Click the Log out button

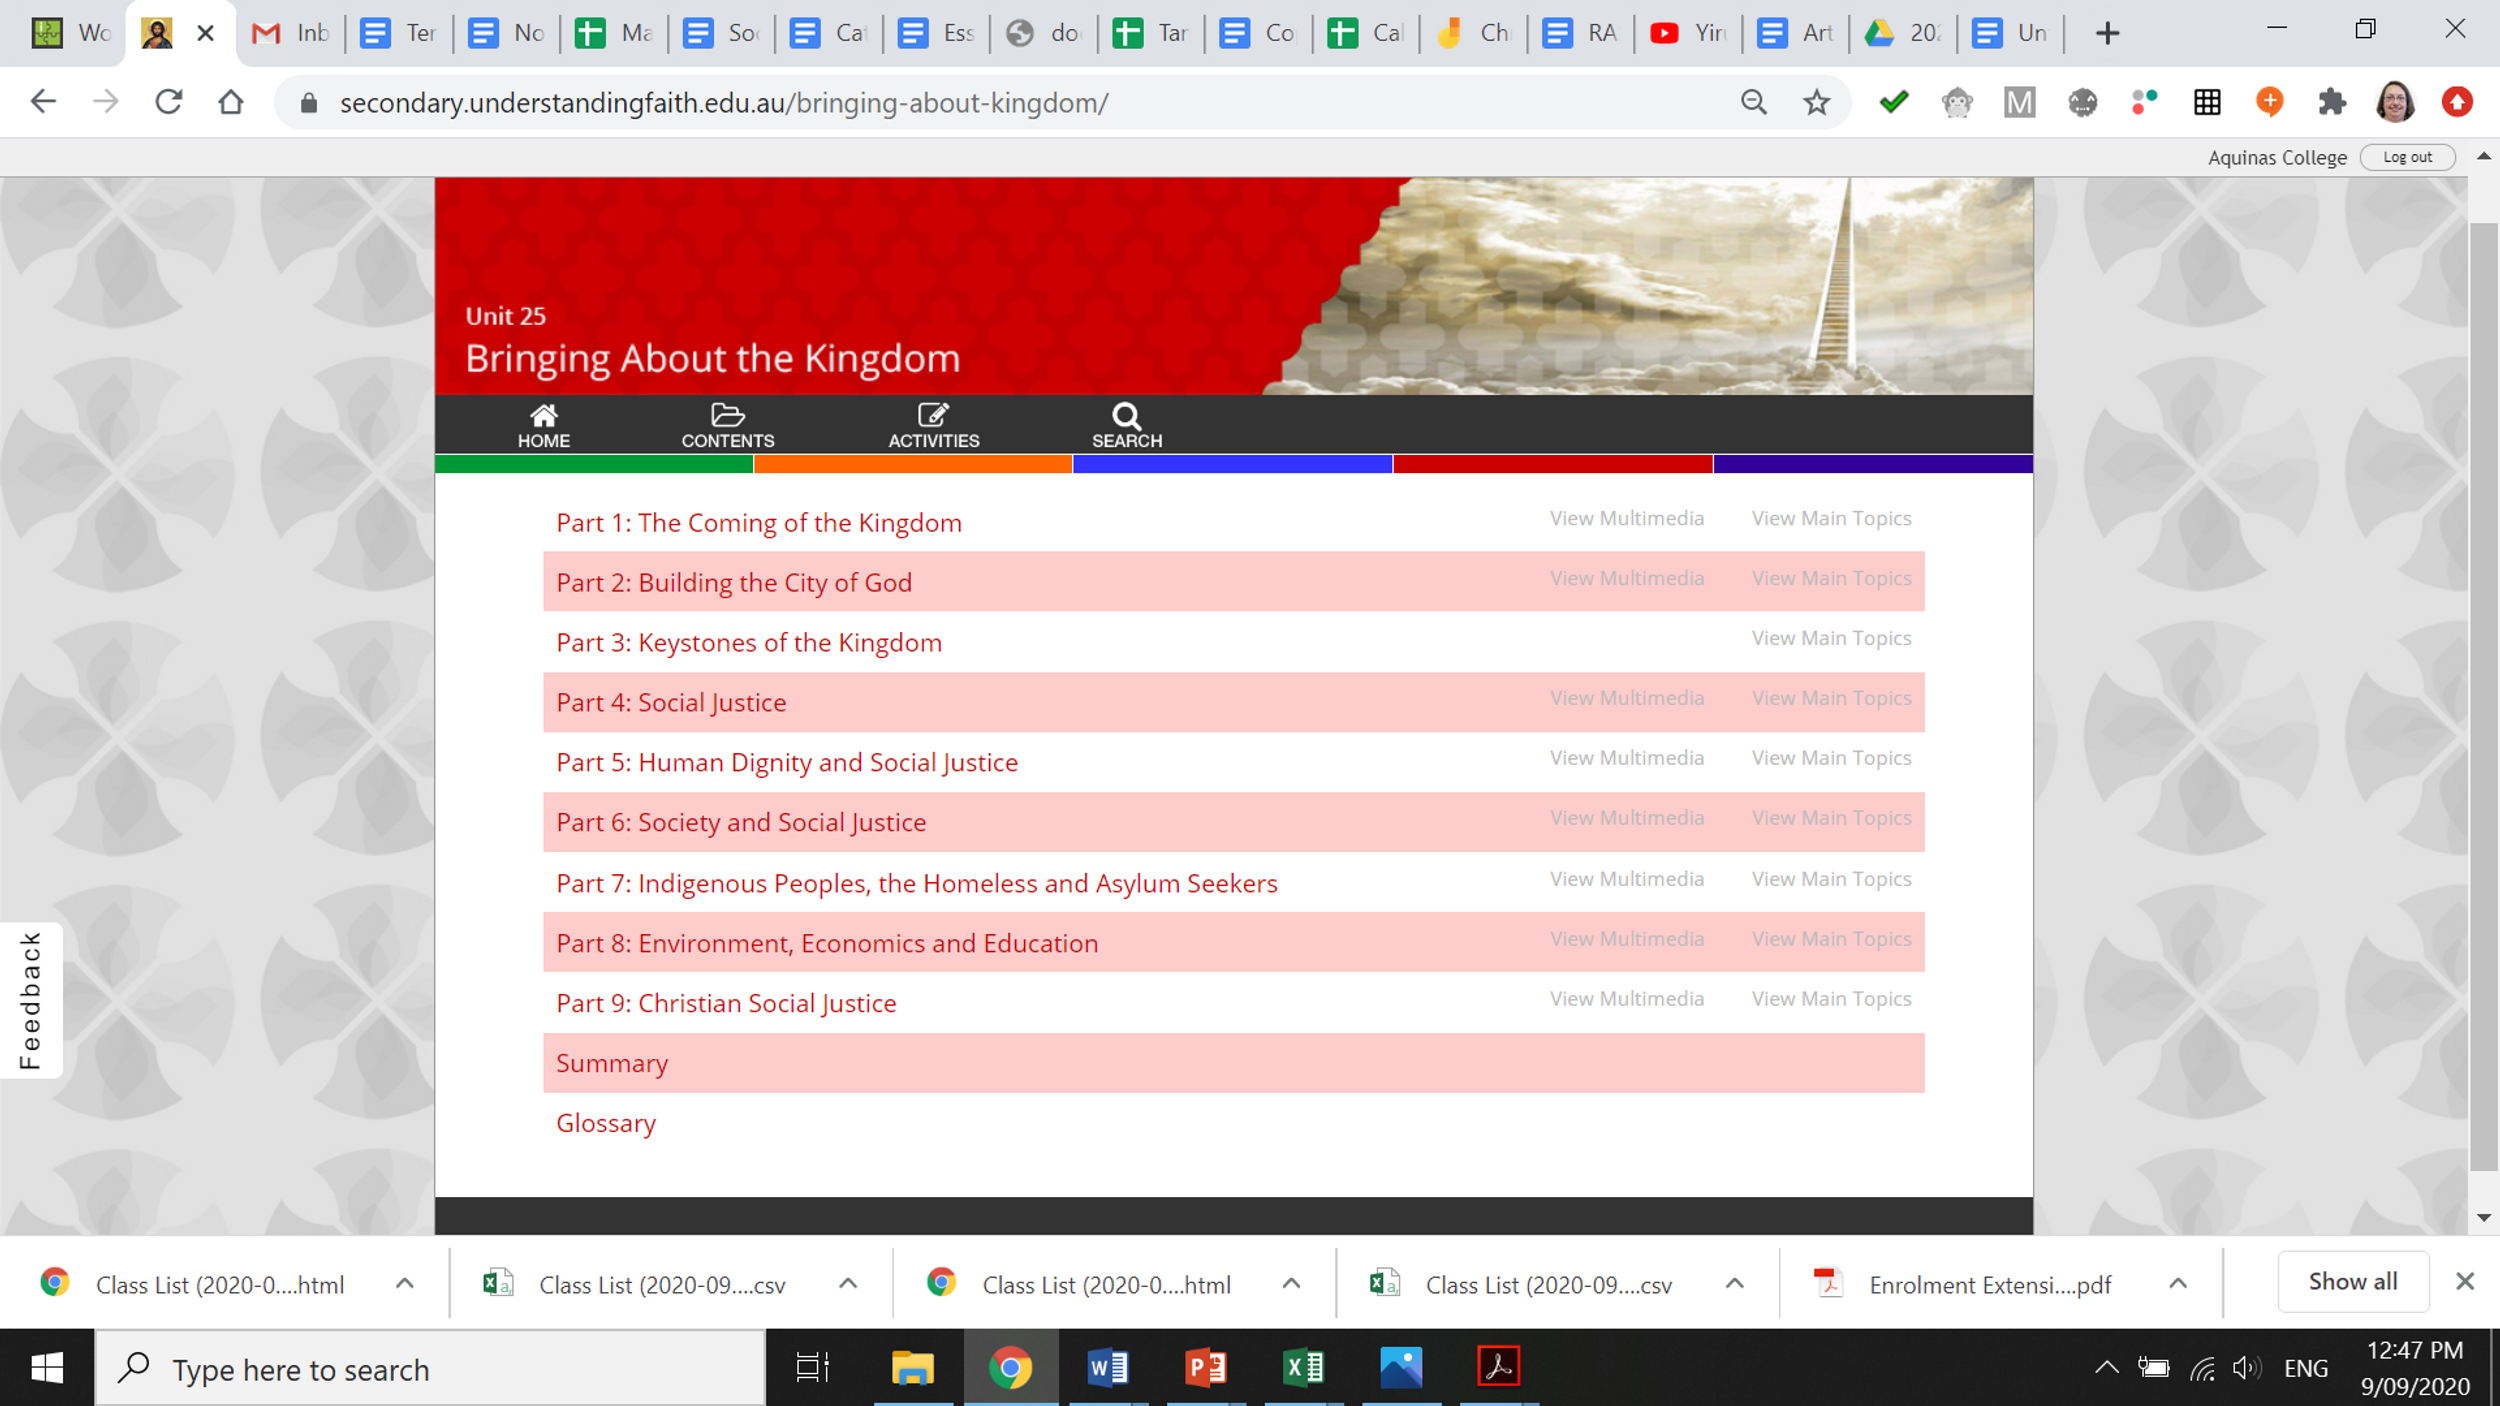click(2406, 157)
